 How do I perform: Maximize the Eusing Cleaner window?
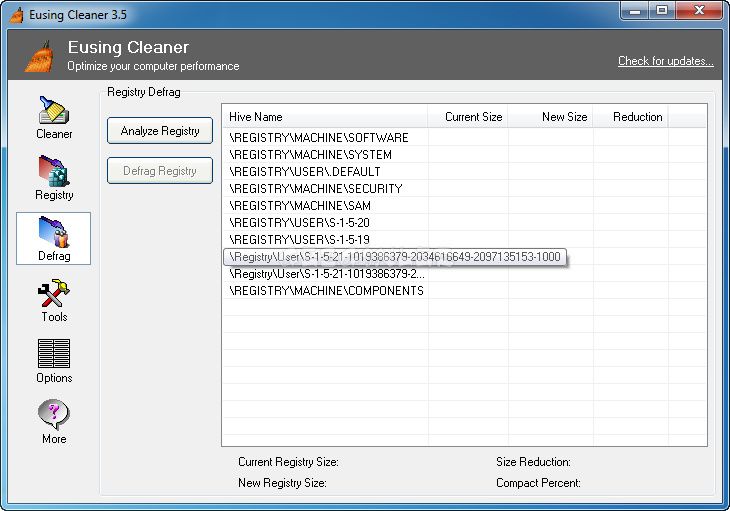tap(662, 11)
